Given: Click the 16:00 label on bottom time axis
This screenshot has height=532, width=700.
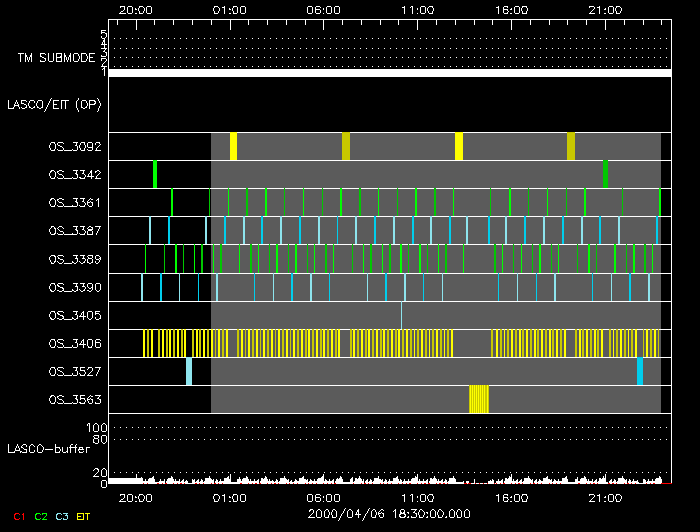Looking at the screenshot, I should click(x=511, y=496).
